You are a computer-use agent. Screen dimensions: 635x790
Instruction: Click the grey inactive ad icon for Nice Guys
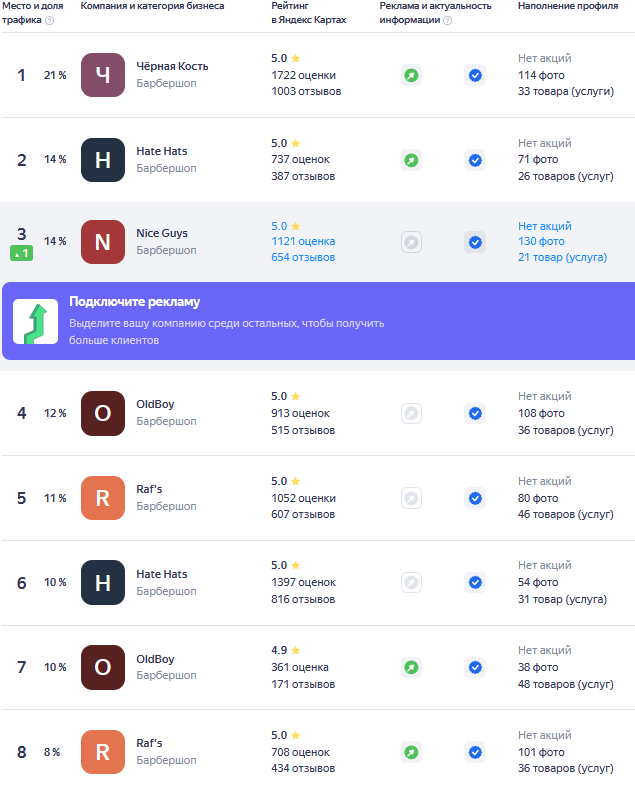click(411, 242)
